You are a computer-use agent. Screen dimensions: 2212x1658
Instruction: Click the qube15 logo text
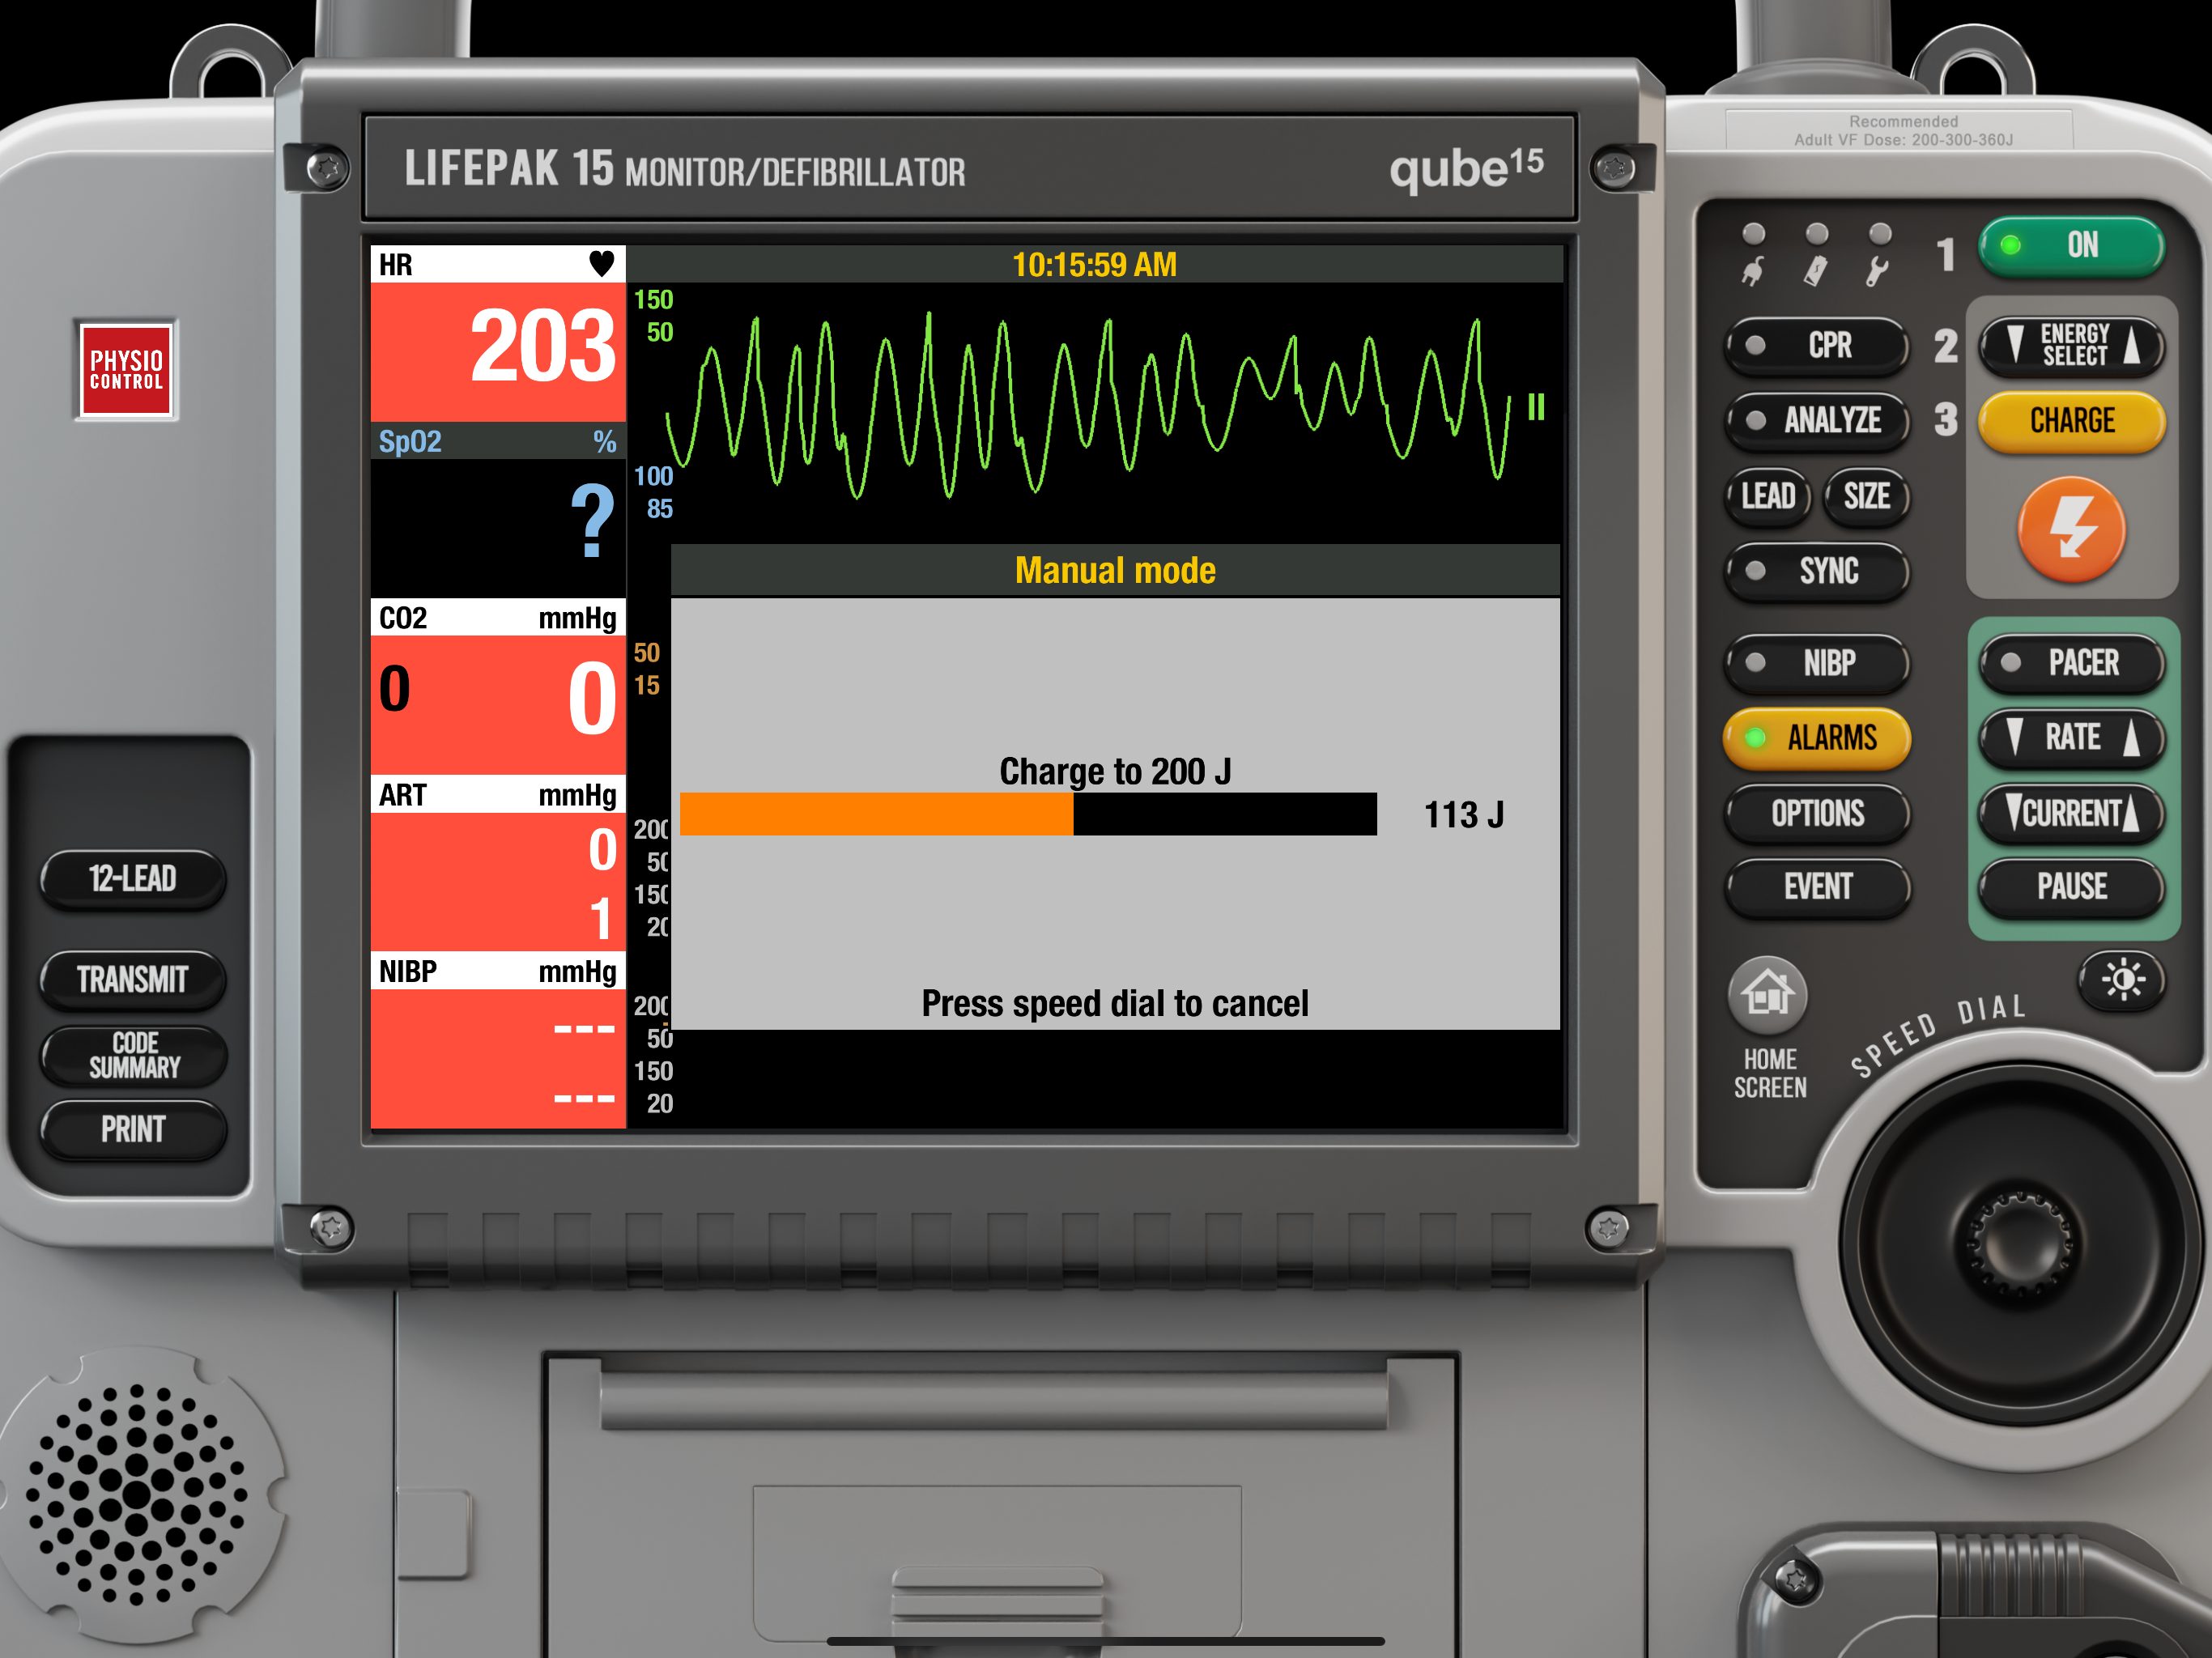click(x=1466, y=169)
